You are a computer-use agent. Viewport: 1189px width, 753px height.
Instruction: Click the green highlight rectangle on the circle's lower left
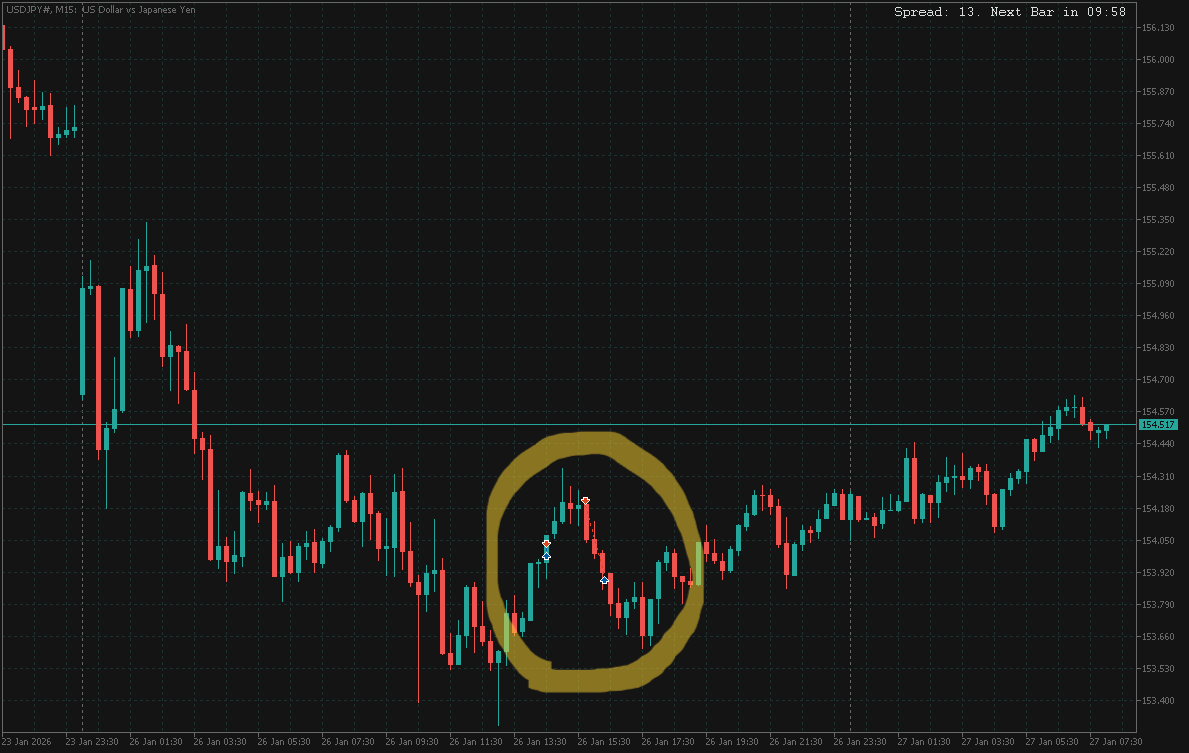tap(507, 632)
